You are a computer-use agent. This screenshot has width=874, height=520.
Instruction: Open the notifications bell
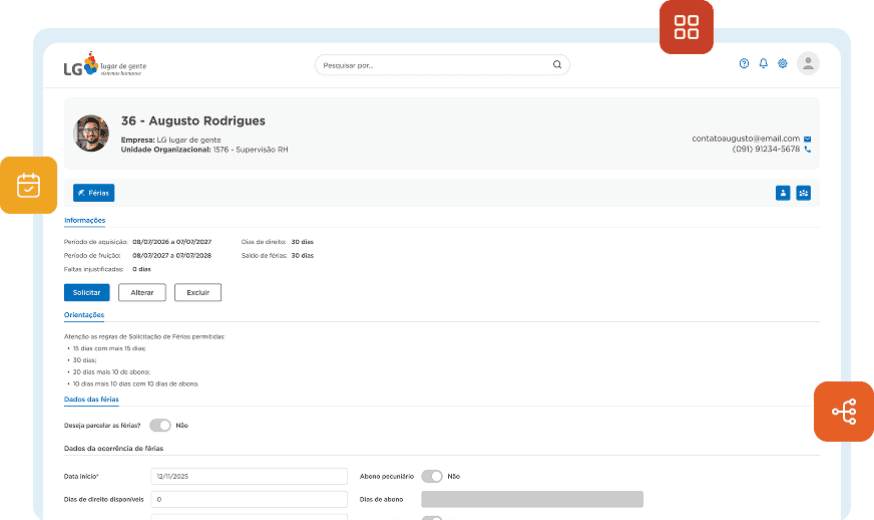[x=763, y=64]
